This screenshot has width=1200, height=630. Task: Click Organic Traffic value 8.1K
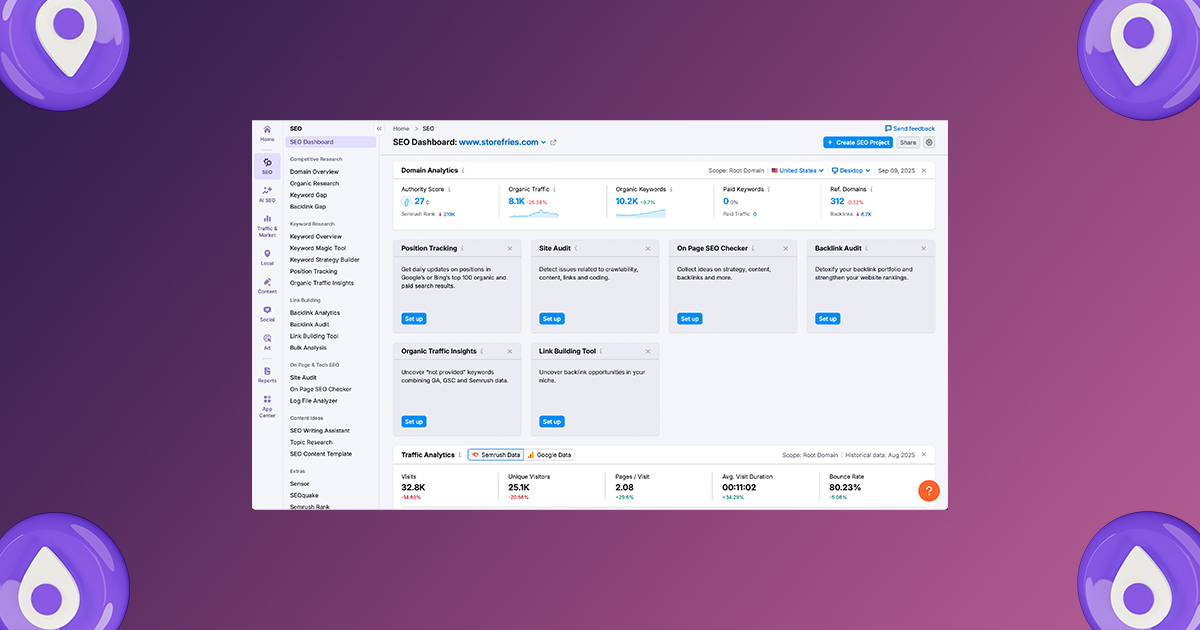click(517, 201)
